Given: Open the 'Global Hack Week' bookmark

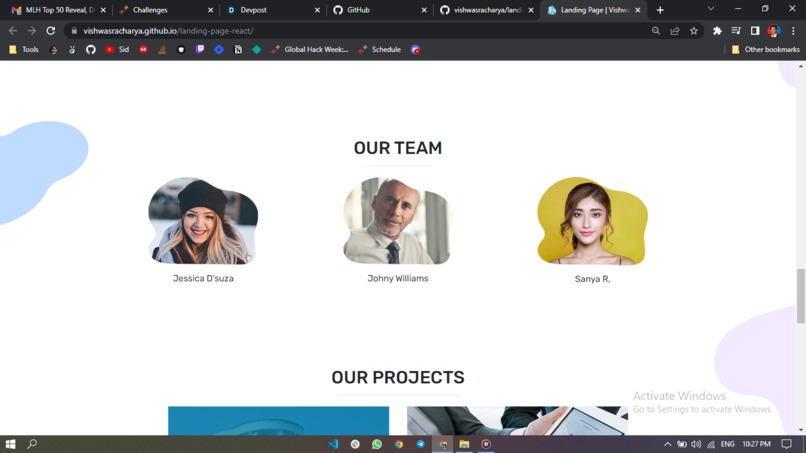Looking at the screenshot, I should click(x=310, y=50).
